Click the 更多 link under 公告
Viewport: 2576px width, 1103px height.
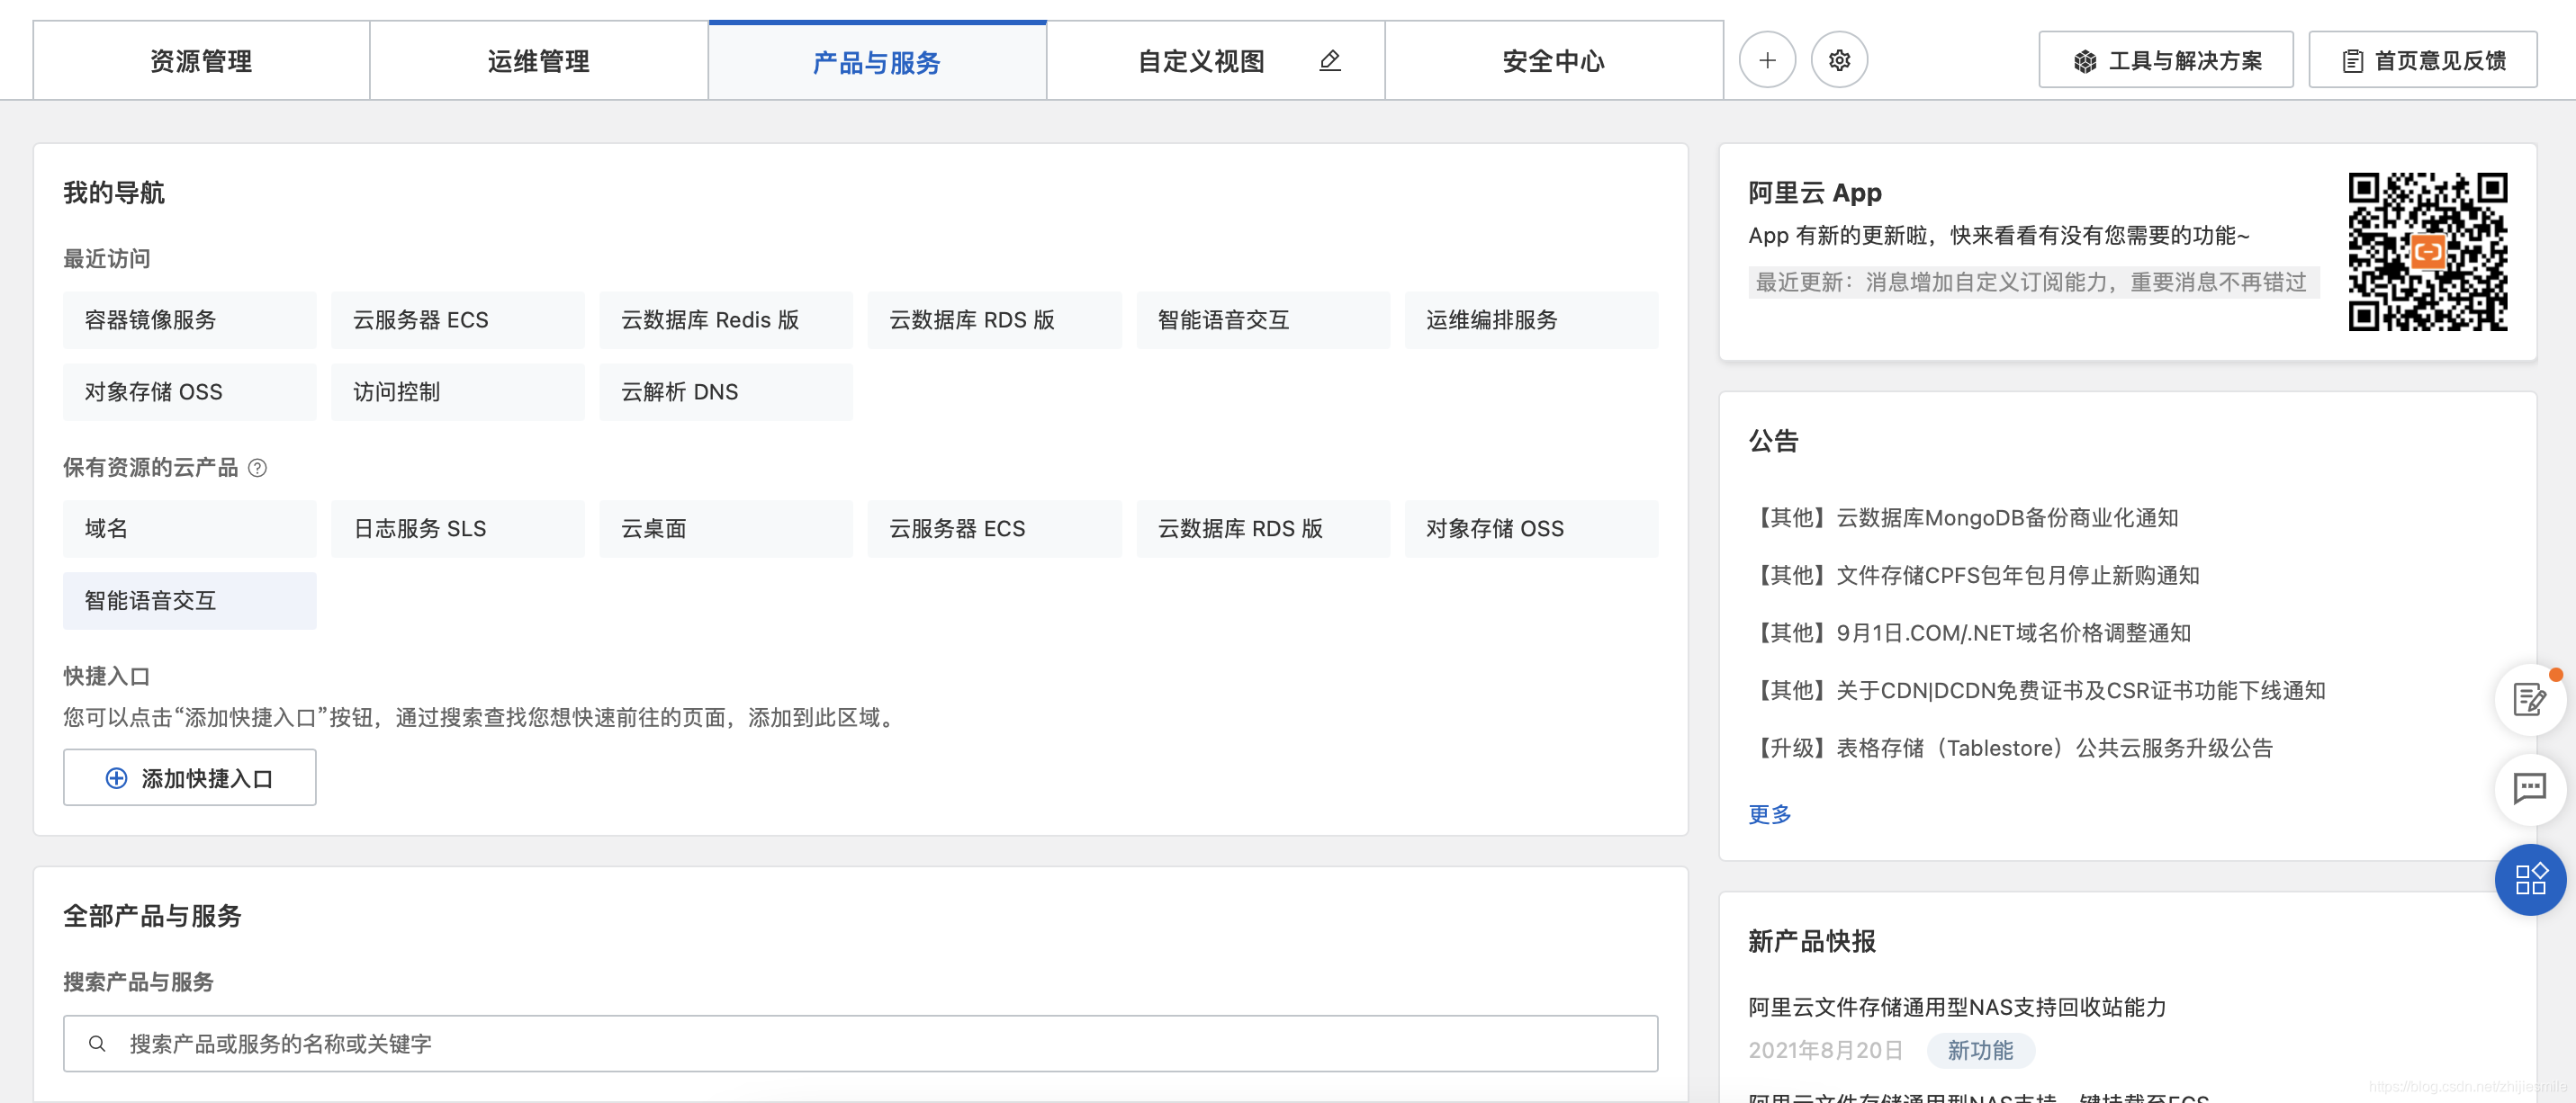[1769, 814]
